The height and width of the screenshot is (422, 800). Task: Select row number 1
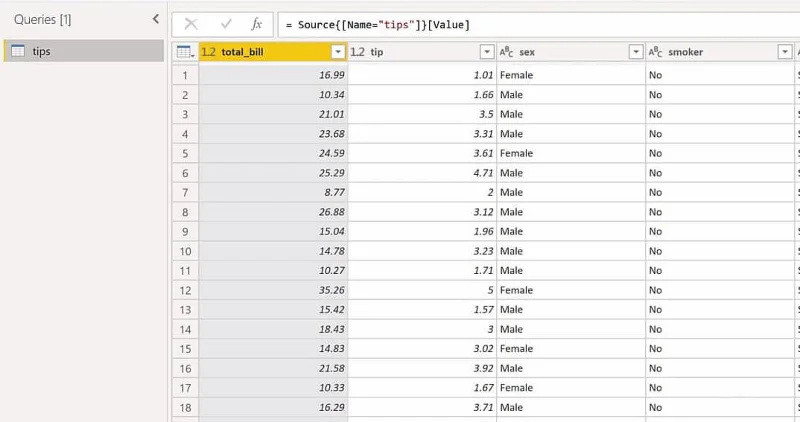coord(185,76)
